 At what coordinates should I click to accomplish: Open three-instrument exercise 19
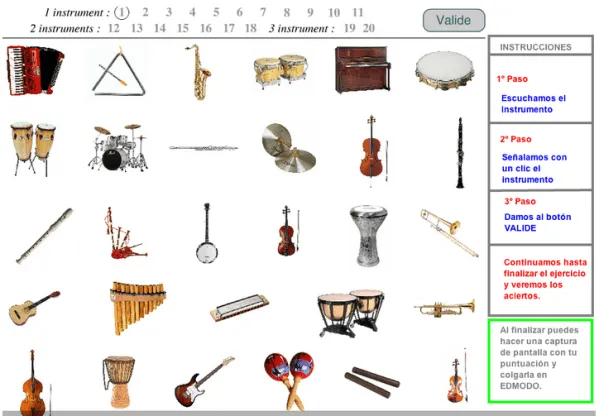350,28
